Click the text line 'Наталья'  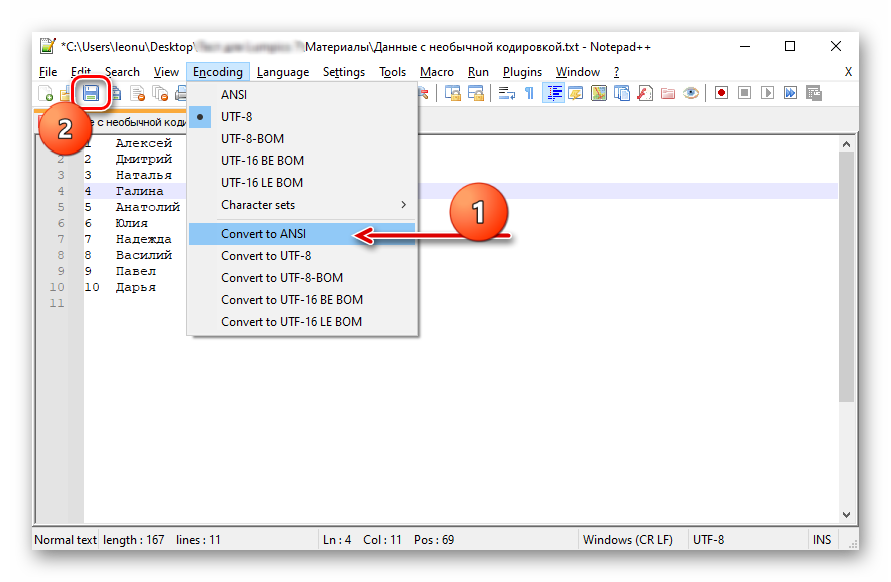coord(144,175)
